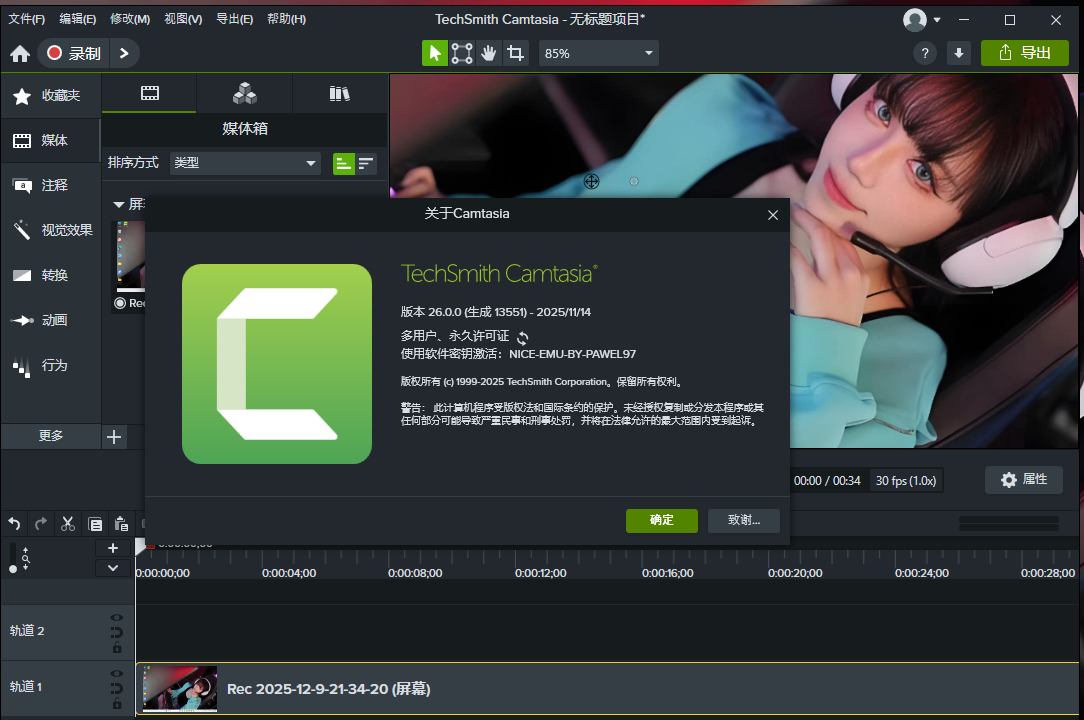Undo the last action
1084x720 pixels.
14,524
